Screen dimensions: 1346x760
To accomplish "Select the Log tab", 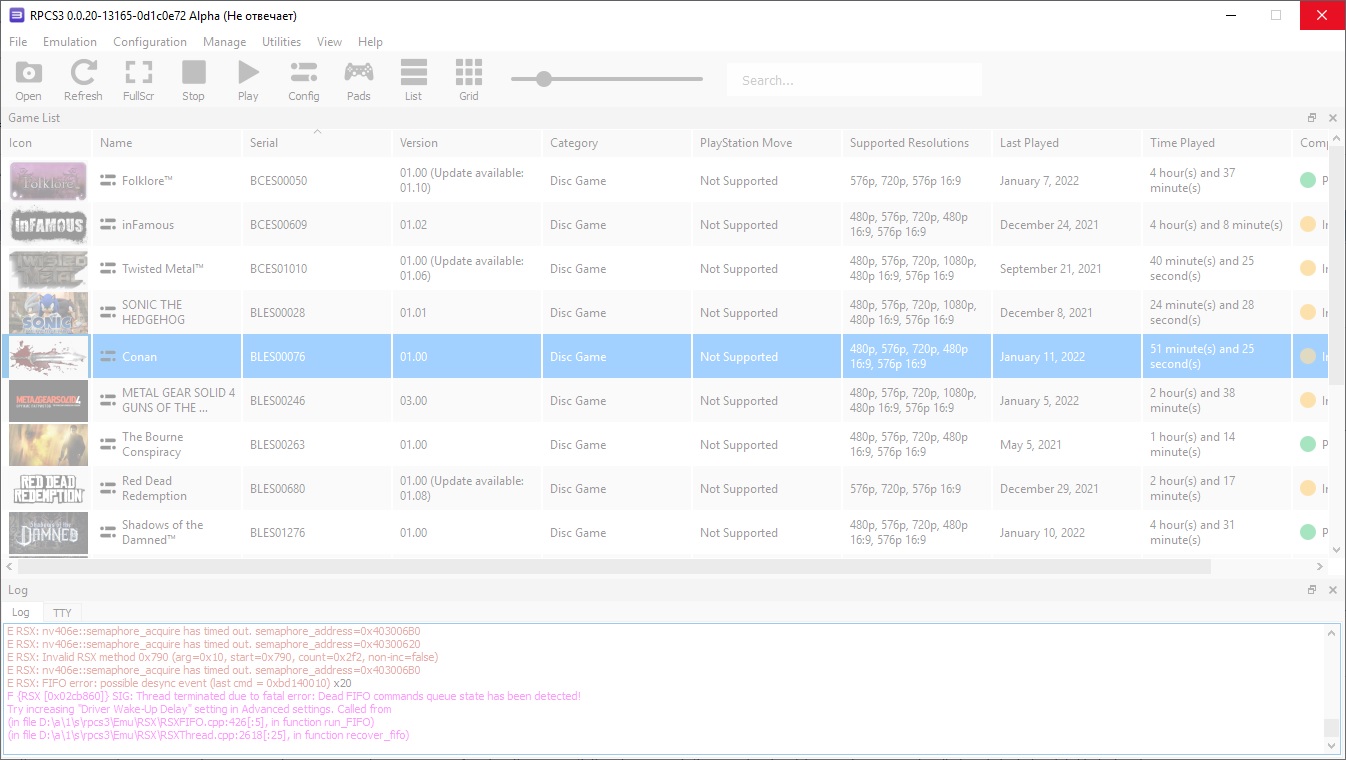I will point(21,612).
